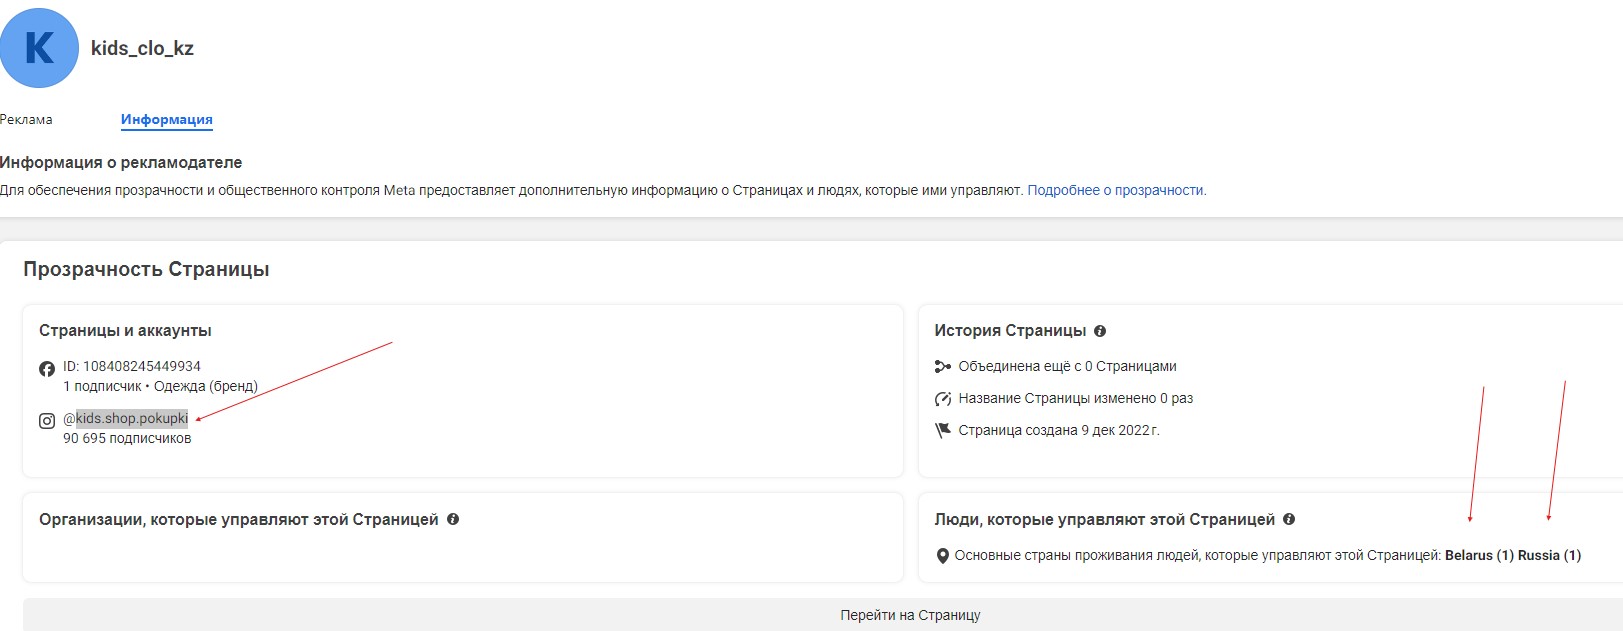Click the location pin icon
This screenshot has width=1623, height=631.
pyautogui.click(x=942, y=556)
